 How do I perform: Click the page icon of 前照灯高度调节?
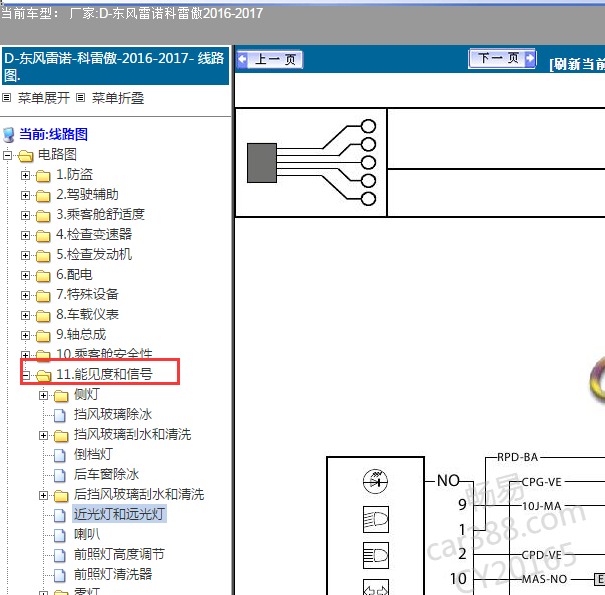(x=60, y=556)
